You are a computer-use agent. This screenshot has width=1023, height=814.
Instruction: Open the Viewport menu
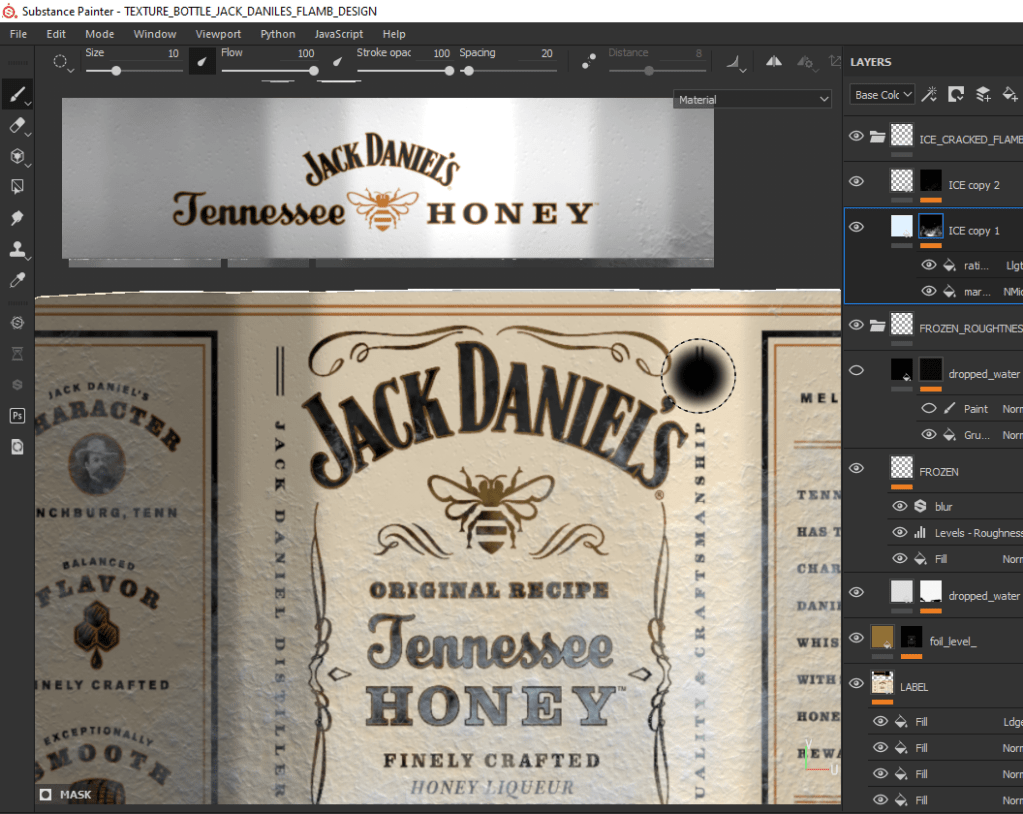point(218,34)
